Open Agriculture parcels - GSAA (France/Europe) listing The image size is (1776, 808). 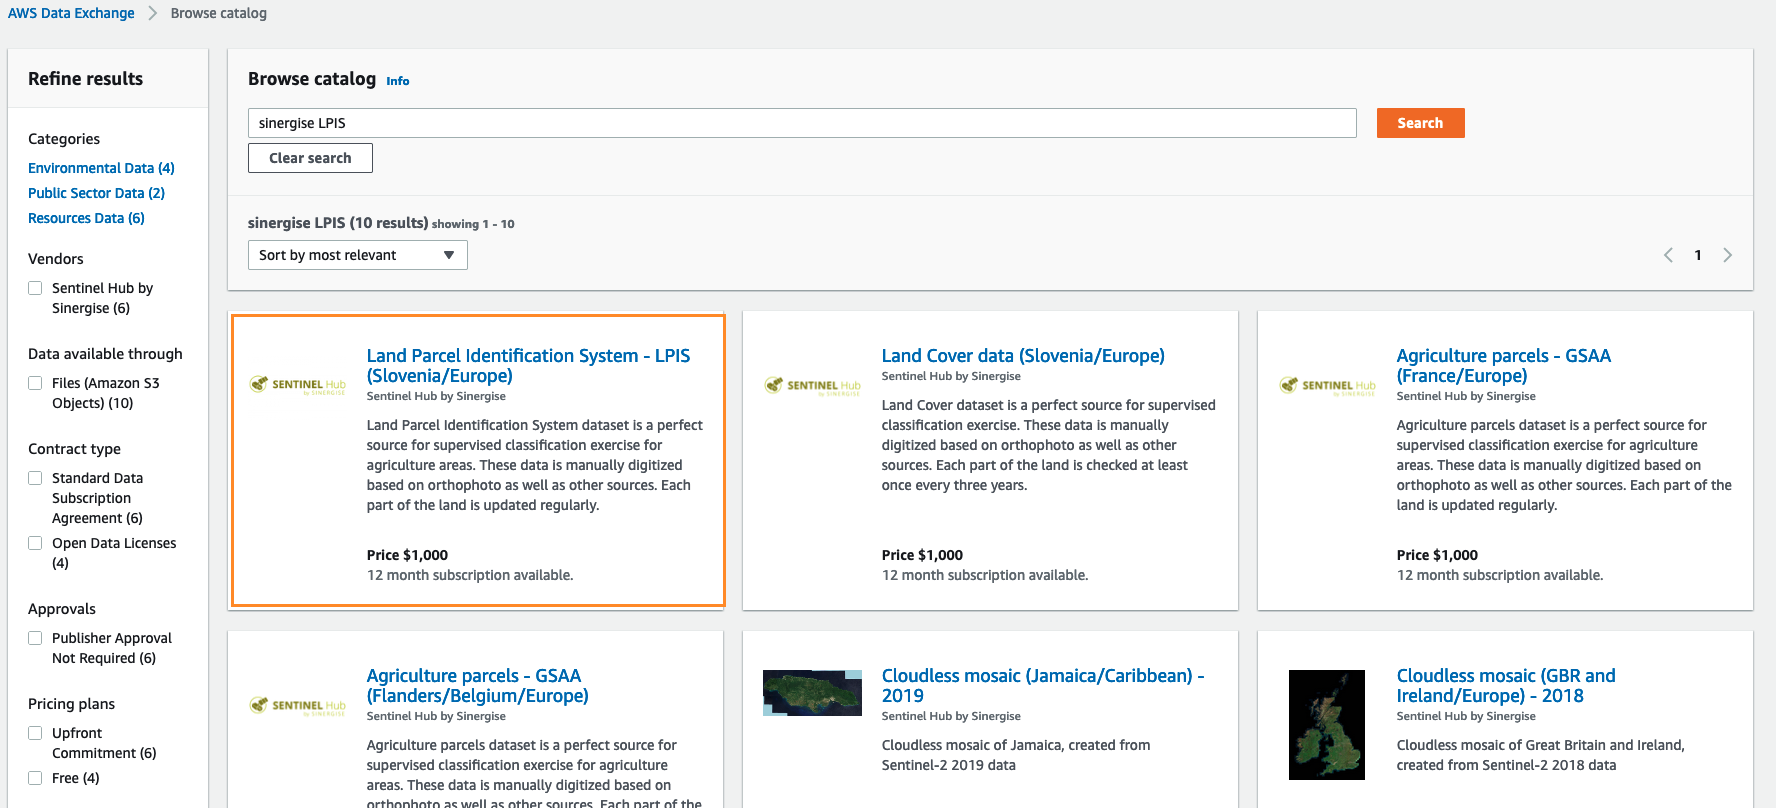(1504, 366)
